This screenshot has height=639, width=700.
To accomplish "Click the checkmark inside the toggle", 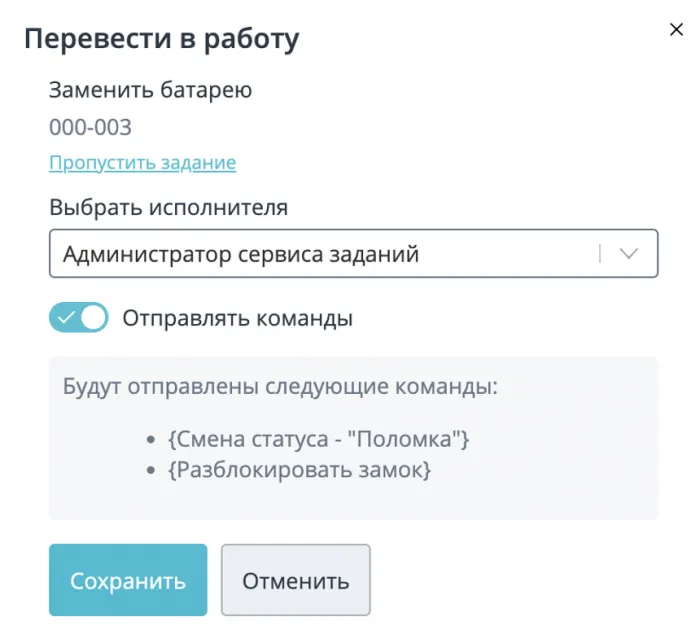I will (x=66, y=317).
